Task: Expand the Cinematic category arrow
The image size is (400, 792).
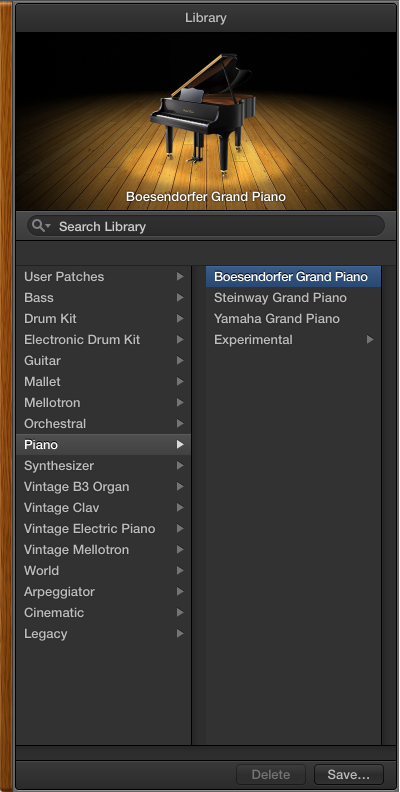Action: [180, 612]
